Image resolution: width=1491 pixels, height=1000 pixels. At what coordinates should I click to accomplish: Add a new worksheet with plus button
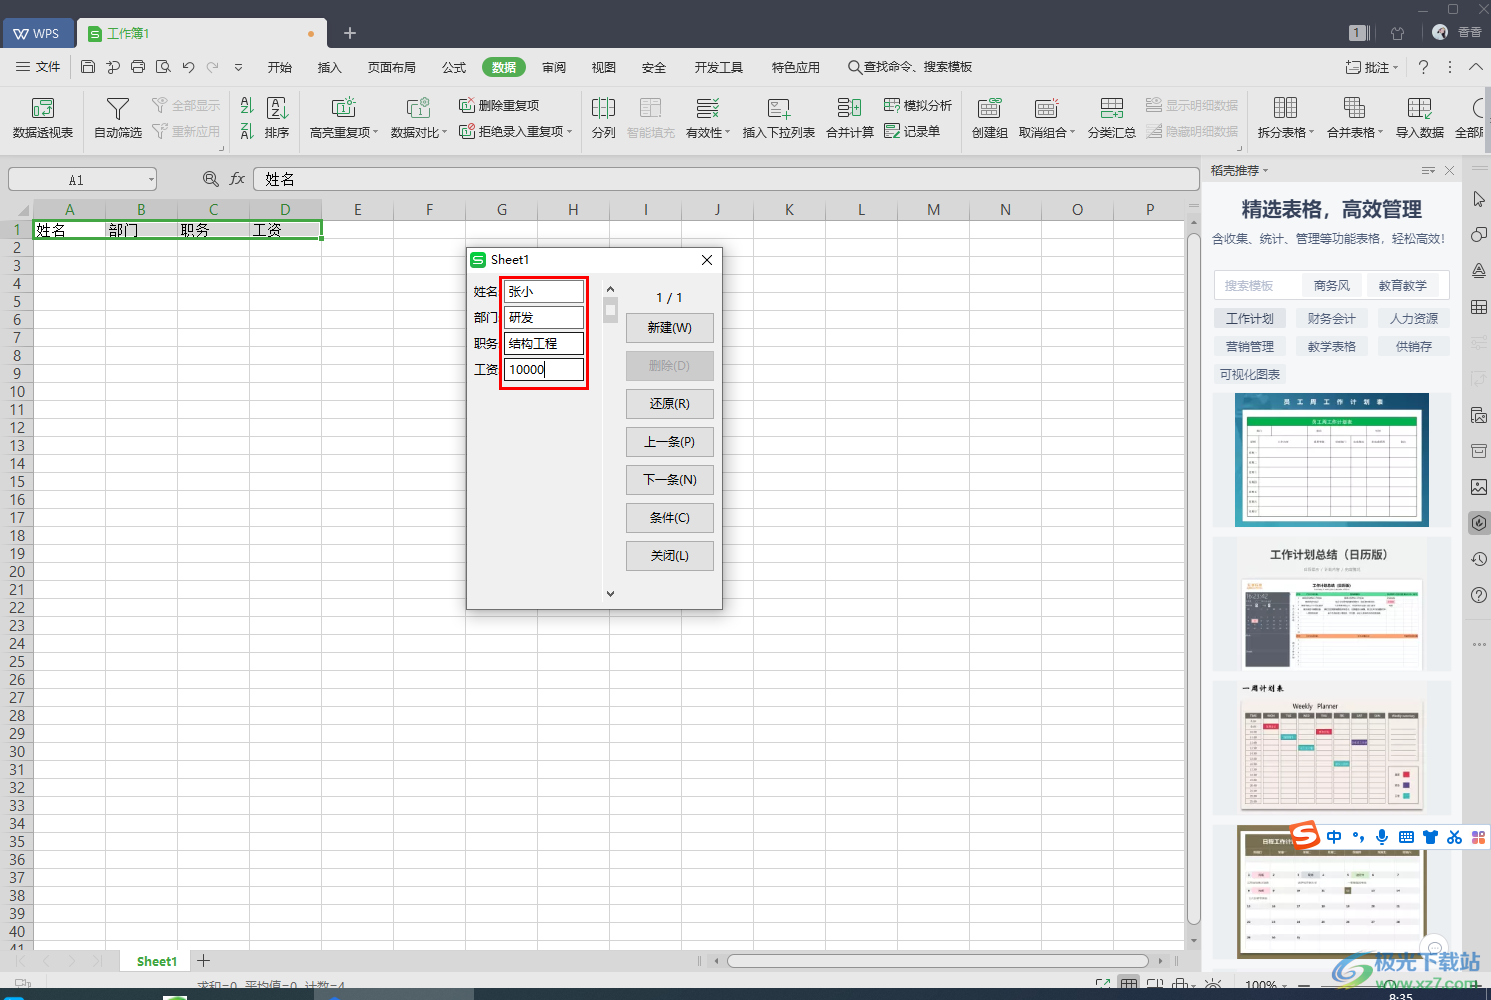(204, 961)
